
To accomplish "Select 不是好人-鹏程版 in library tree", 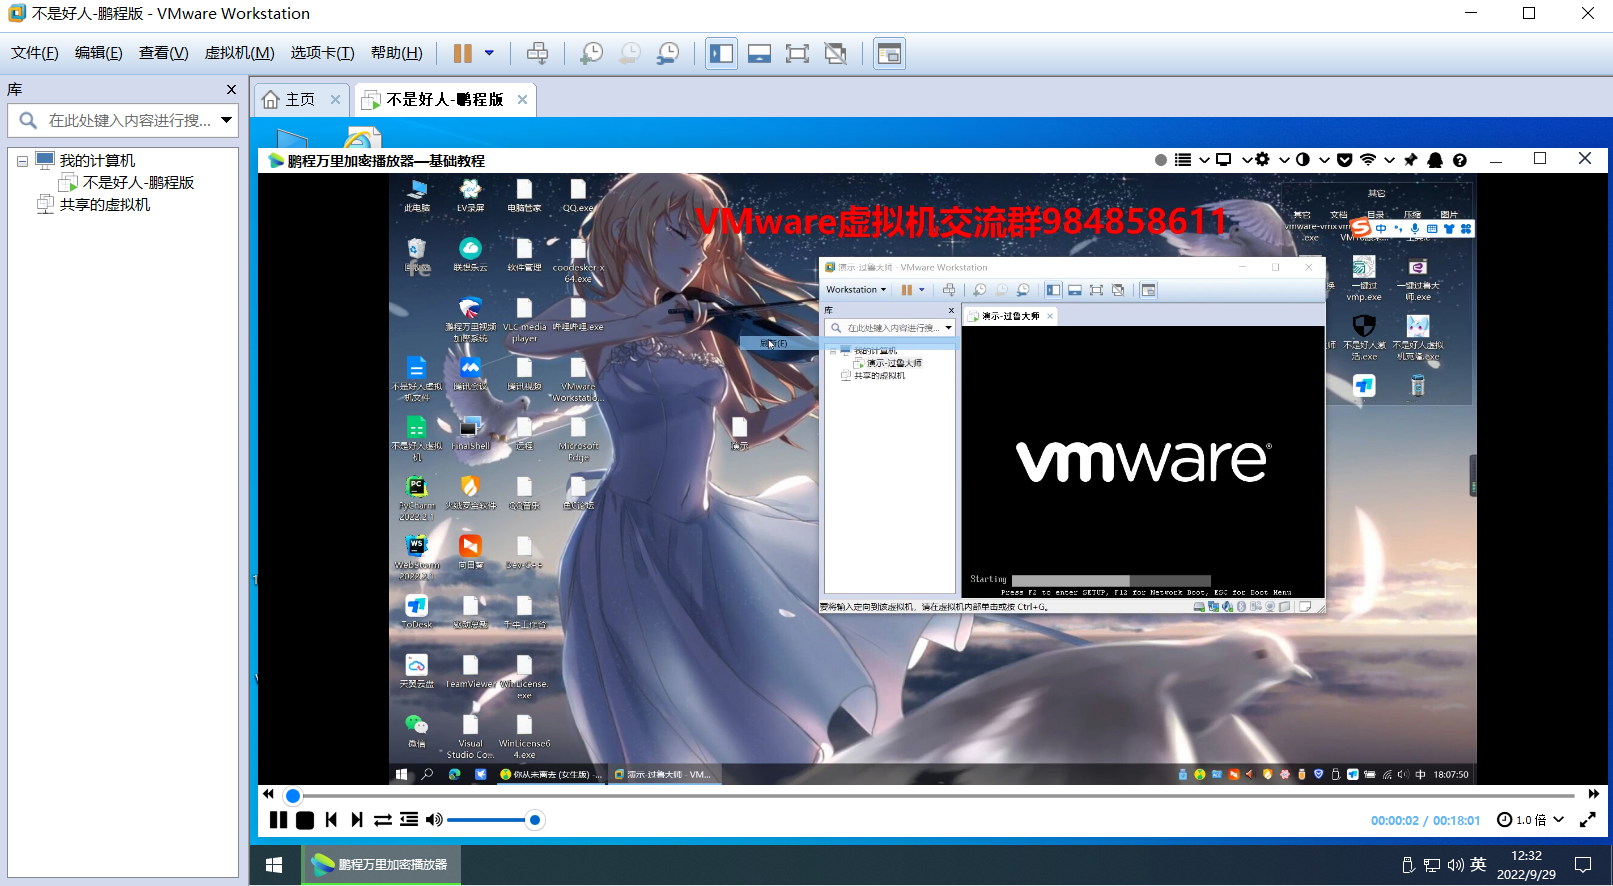I will point(138,183).
